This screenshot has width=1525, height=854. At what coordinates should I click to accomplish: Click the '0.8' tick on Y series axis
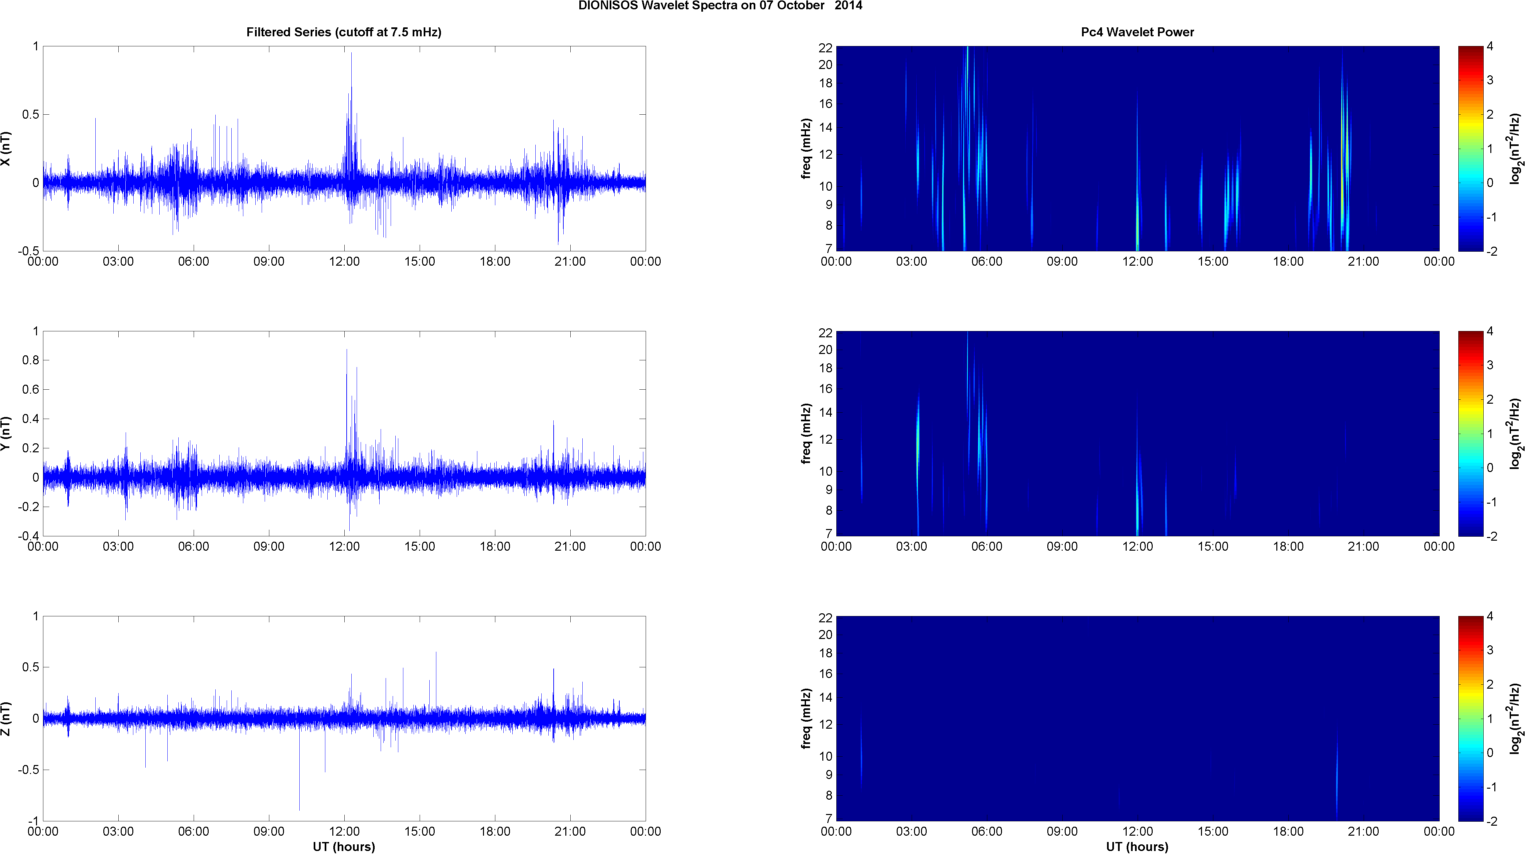30,361
